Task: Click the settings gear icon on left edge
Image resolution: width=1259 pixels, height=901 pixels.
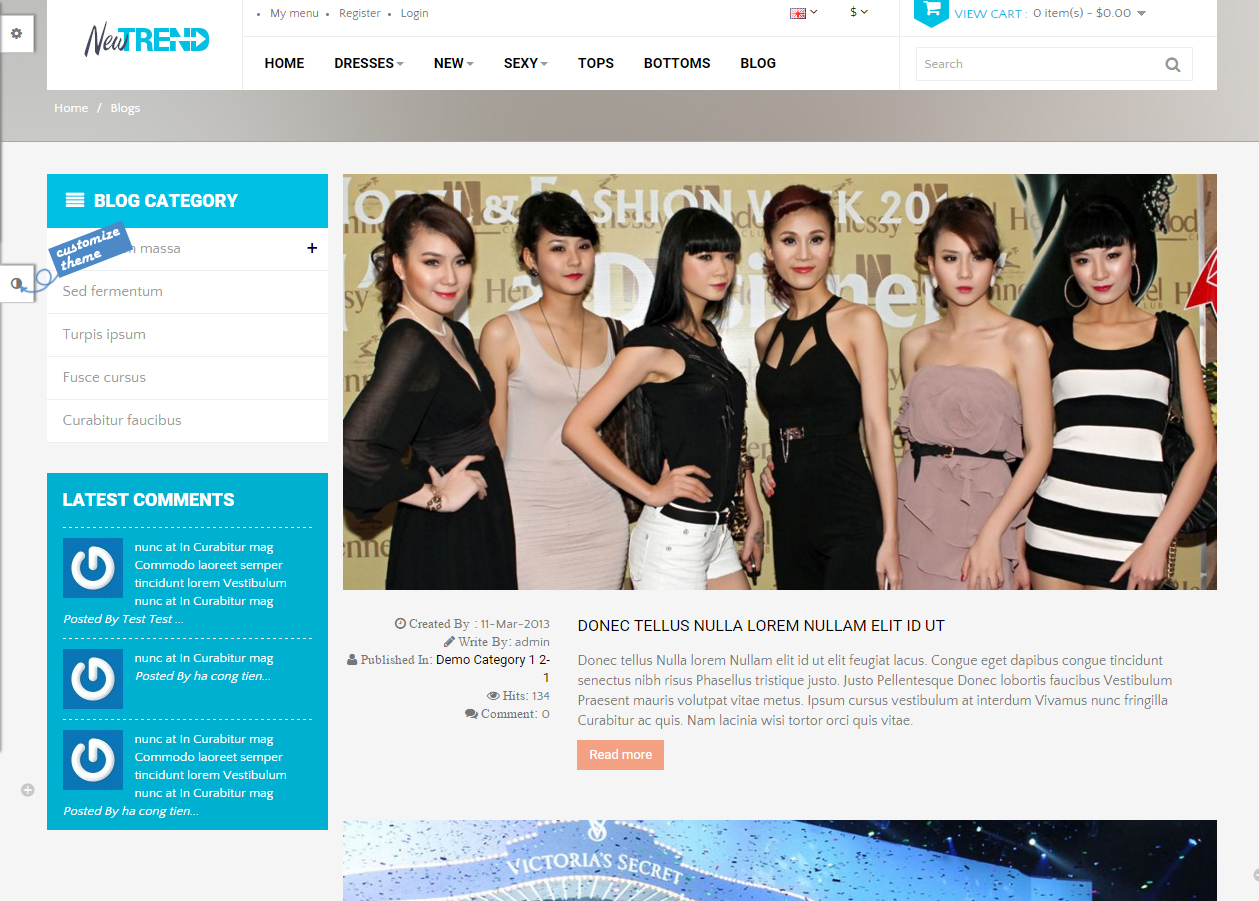Action: click(16, 34)
